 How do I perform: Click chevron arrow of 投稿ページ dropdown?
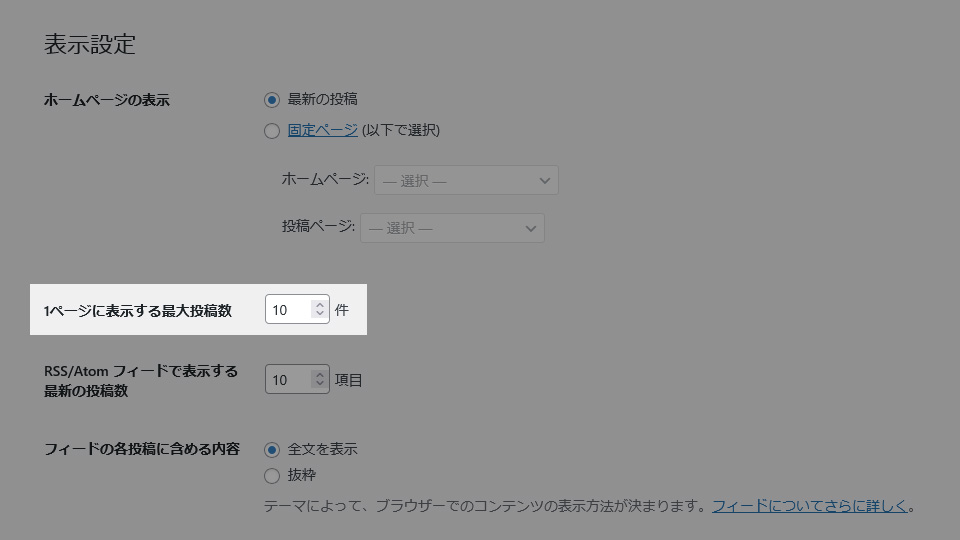(530, 228)
